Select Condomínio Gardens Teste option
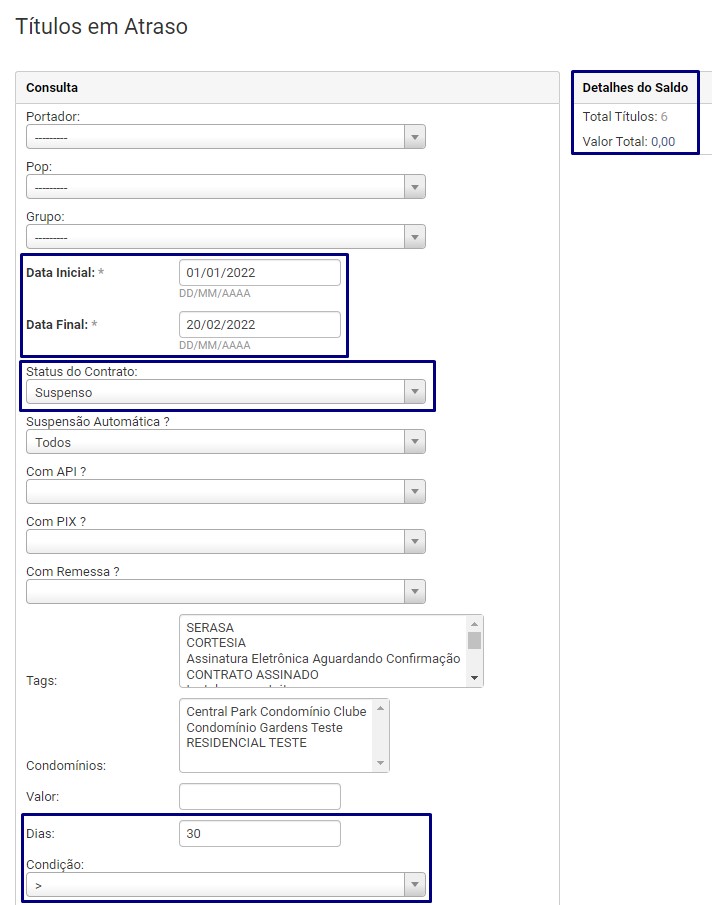The width and height of the screenshot is (712, 905). coord(264,728)
